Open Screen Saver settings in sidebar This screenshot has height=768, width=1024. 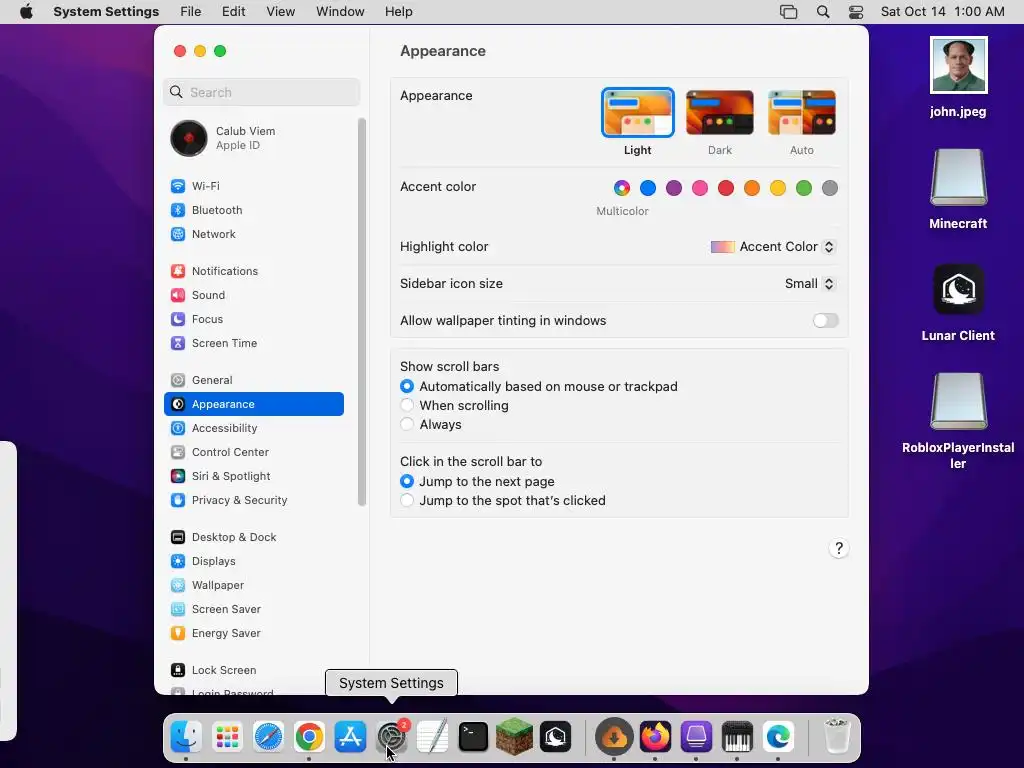click(x=253, y=609)
